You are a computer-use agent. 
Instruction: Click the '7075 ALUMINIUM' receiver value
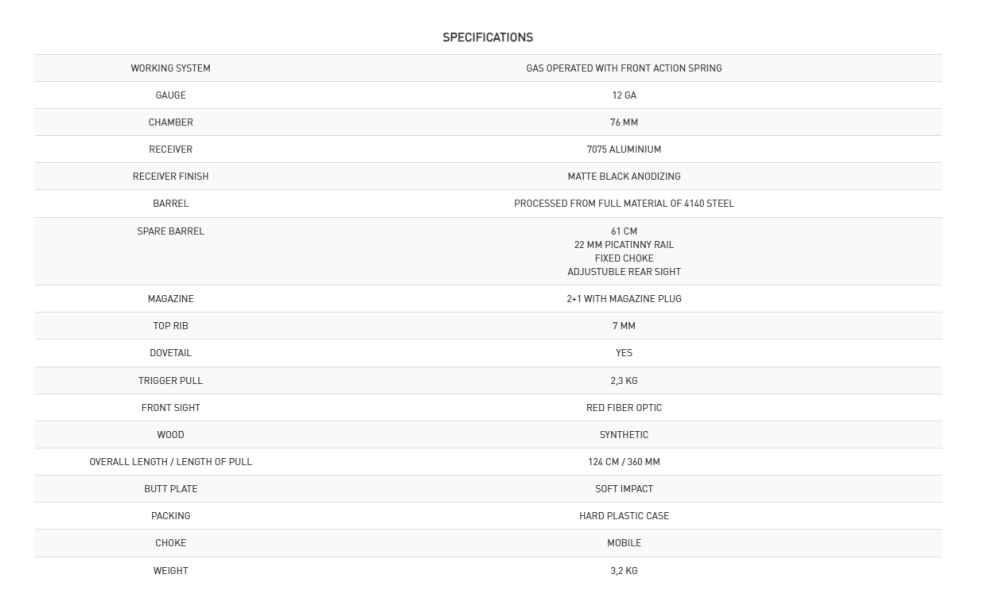pyautogui.click(x=624, y=149)
